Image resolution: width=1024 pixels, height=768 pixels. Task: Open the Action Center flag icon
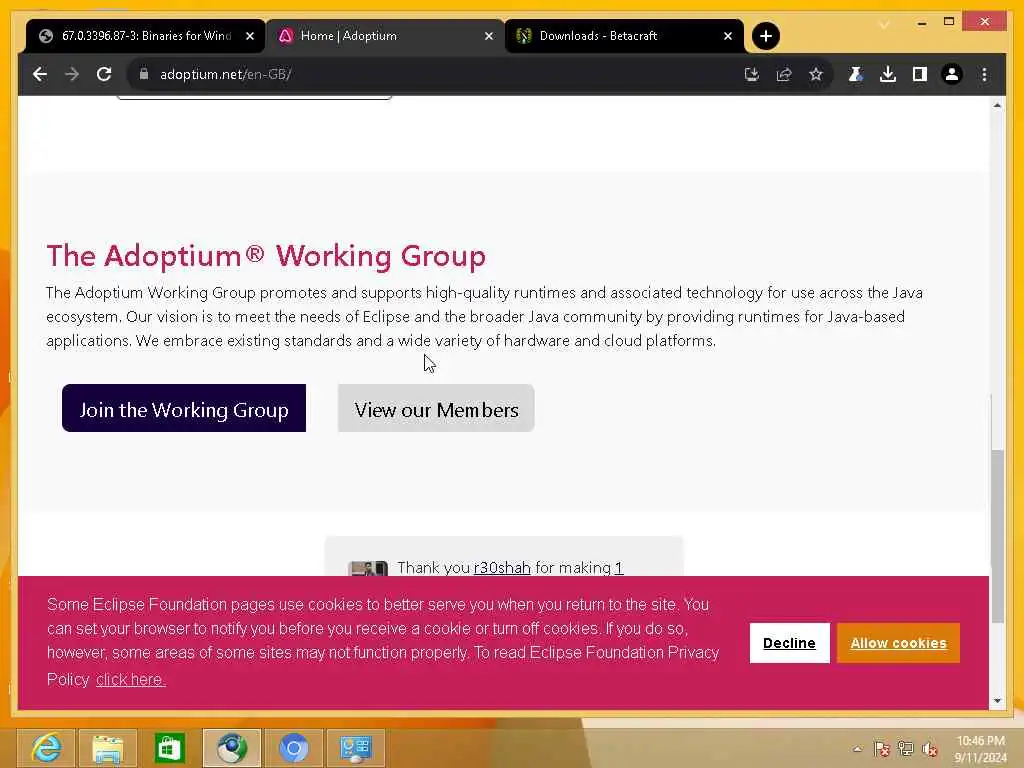click(882, 749)
